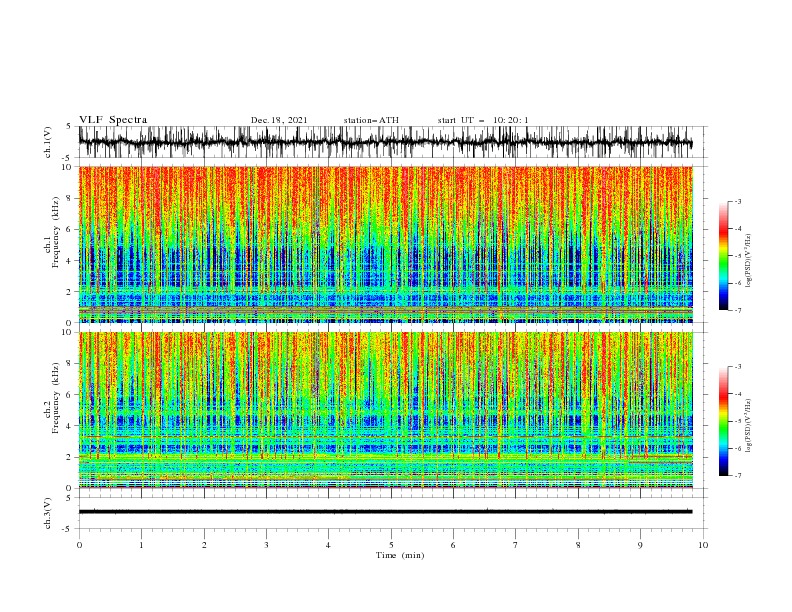Click the ch.1 spectrogram panel
792x612 pixels.
point(385,244)
